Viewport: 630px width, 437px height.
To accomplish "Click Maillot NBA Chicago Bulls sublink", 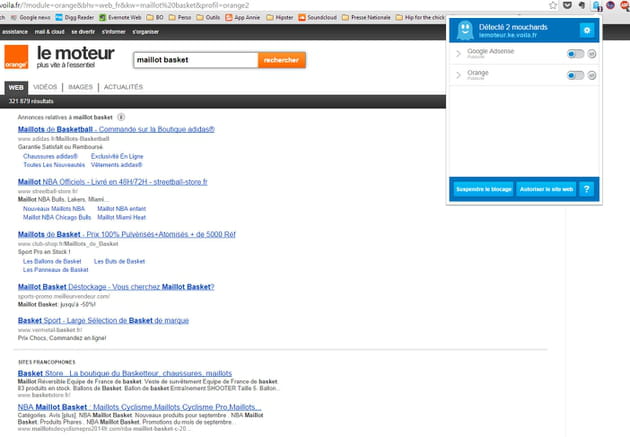I will [57, 217].
